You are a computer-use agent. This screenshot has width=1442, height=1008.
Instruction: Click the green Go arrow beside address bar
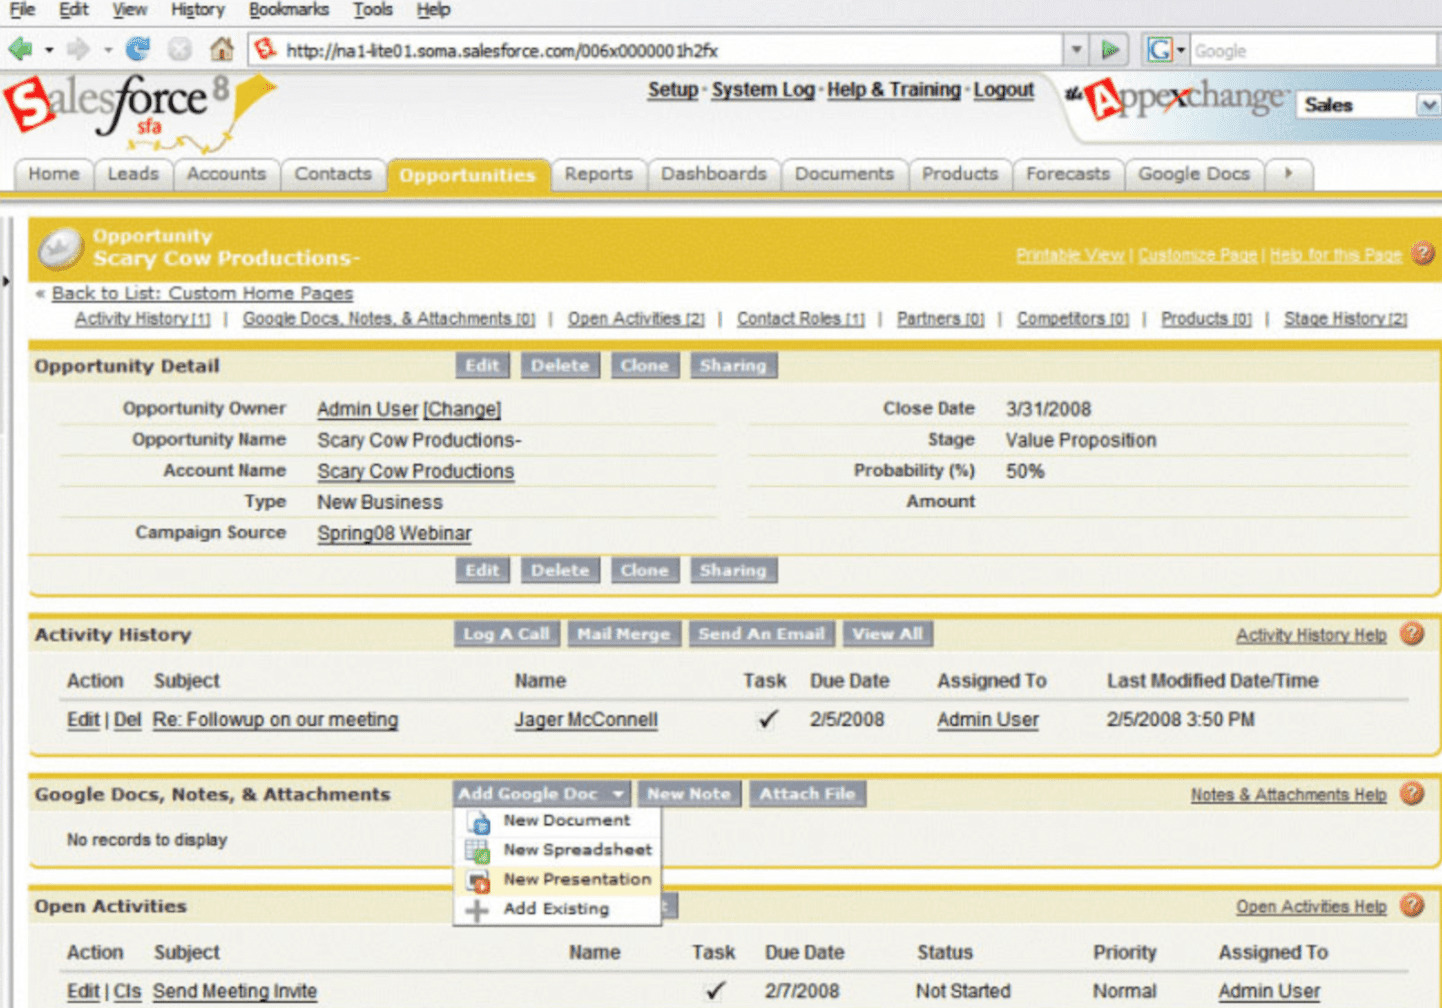(1109, 49)
